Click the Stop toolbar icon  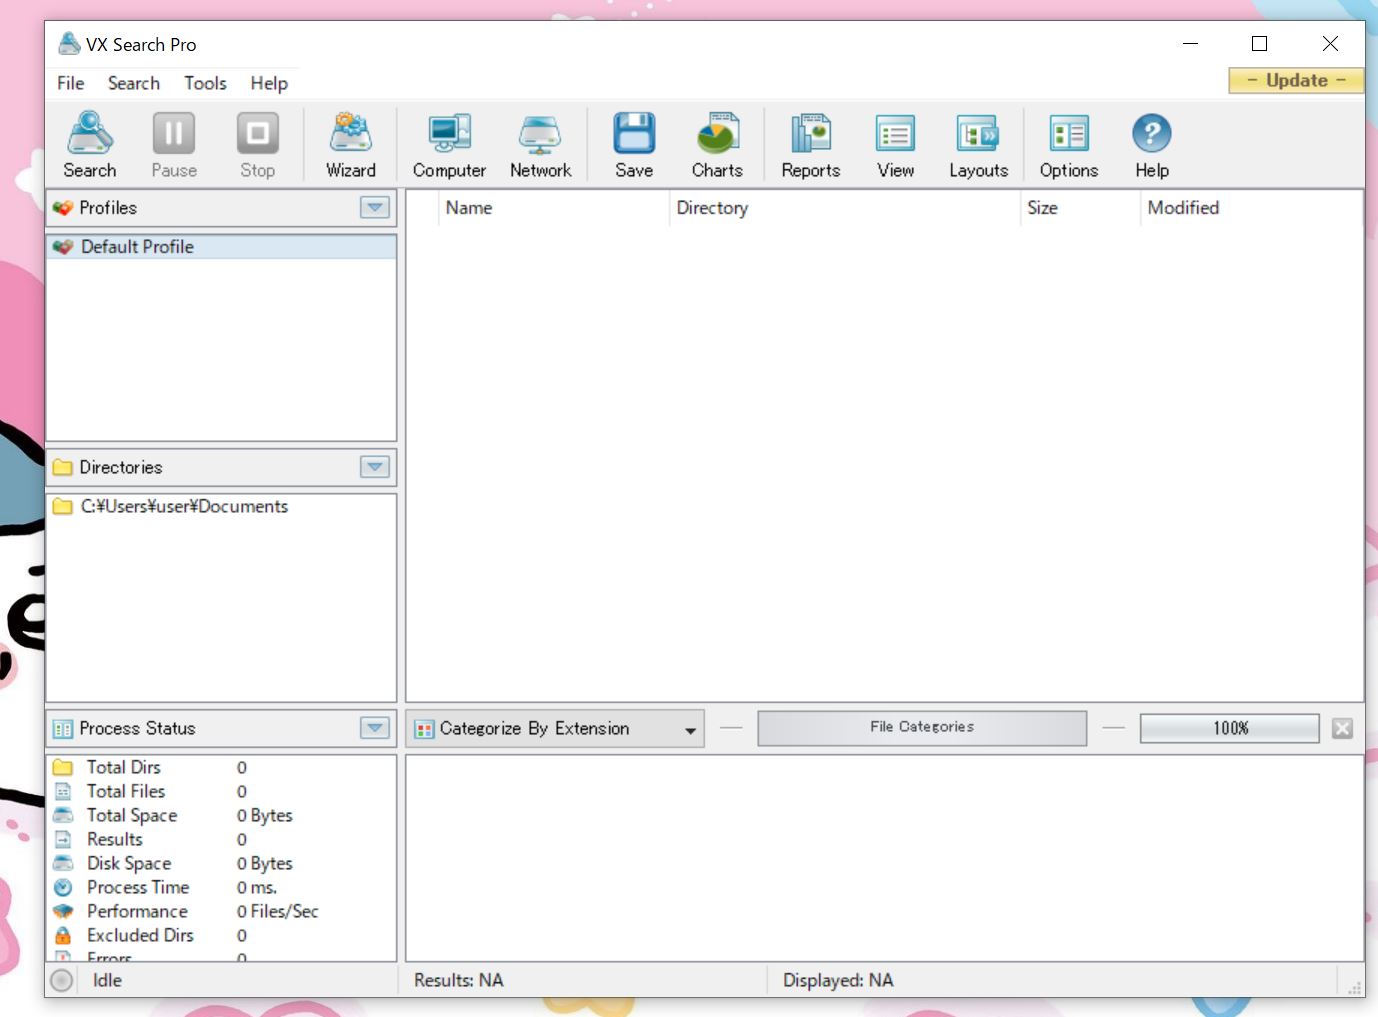(x=257, y=133)
